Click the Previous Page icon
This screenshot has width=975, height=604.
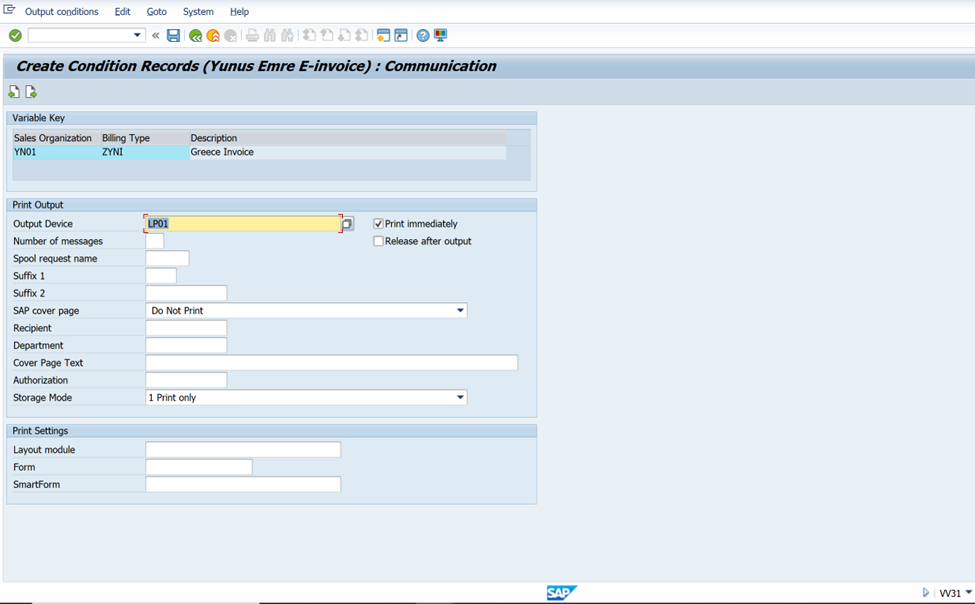pyautogui.click(x=326, y=35)
